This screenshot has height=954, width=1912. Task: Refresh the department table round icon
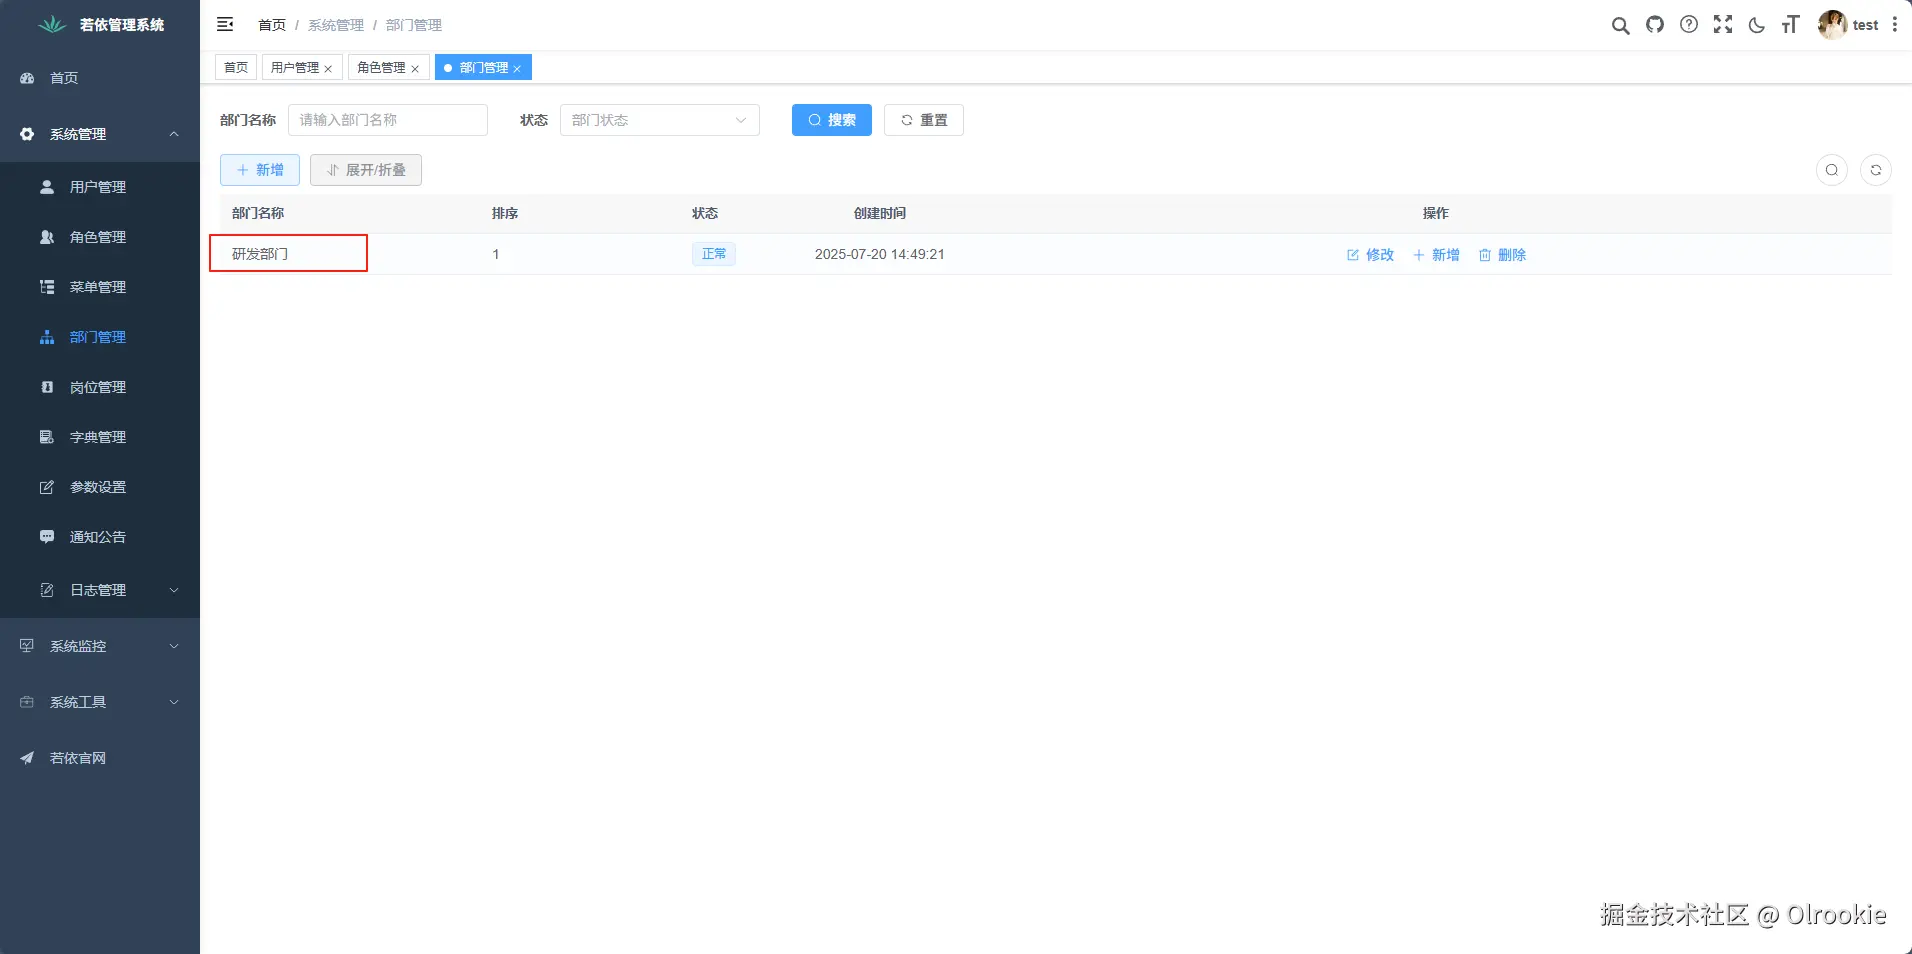(1876, 170)
